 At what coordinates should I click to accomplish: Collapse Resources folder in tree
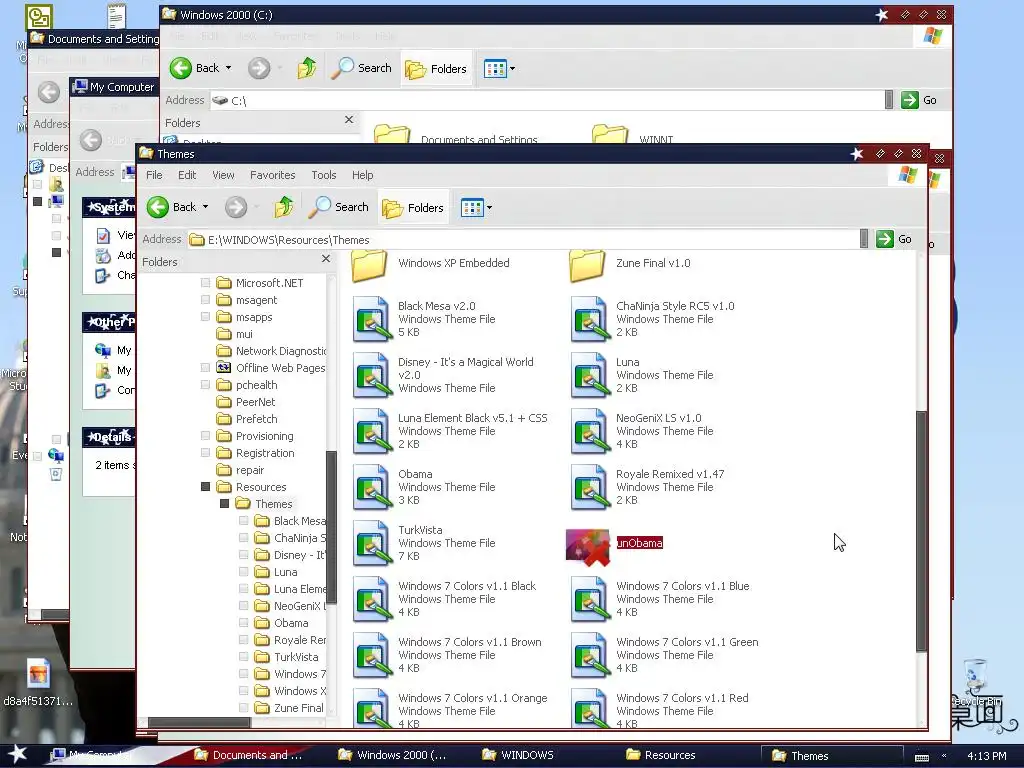click(x=205, y=487)
